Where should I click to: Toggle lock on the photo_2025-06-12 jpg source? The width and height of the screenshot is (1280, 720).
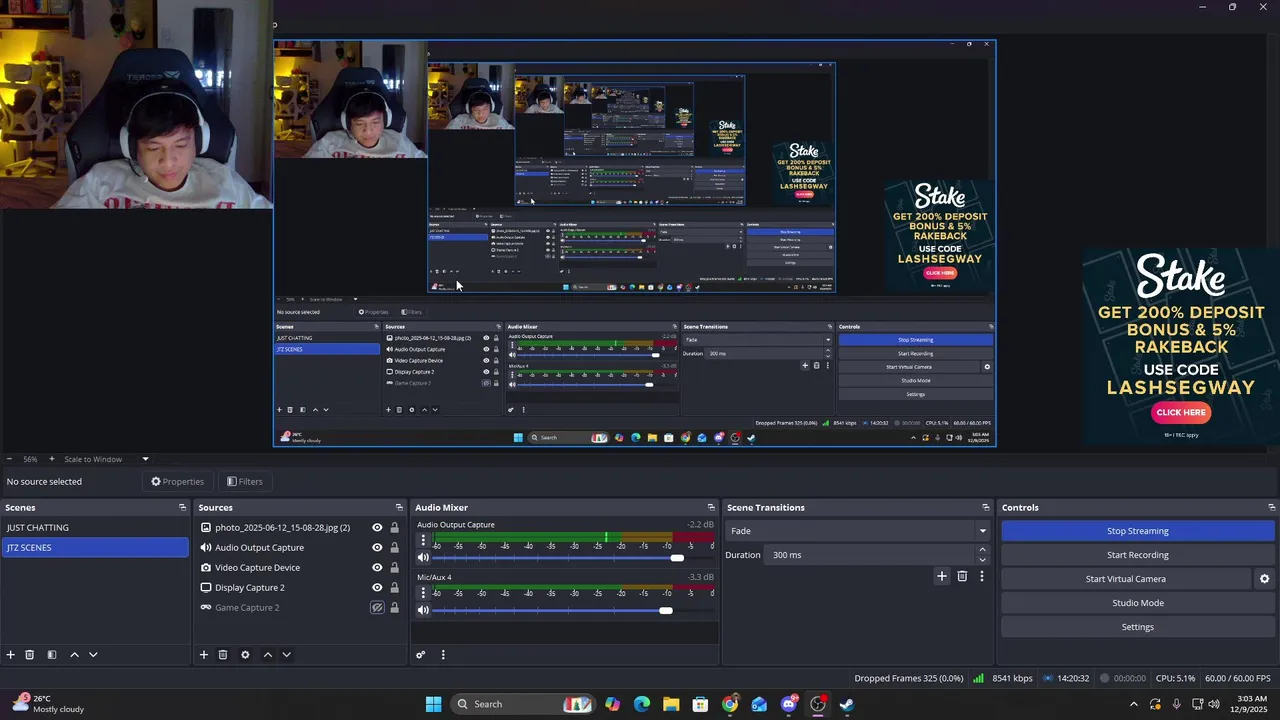pyautogui.click(x=394, y=528)
